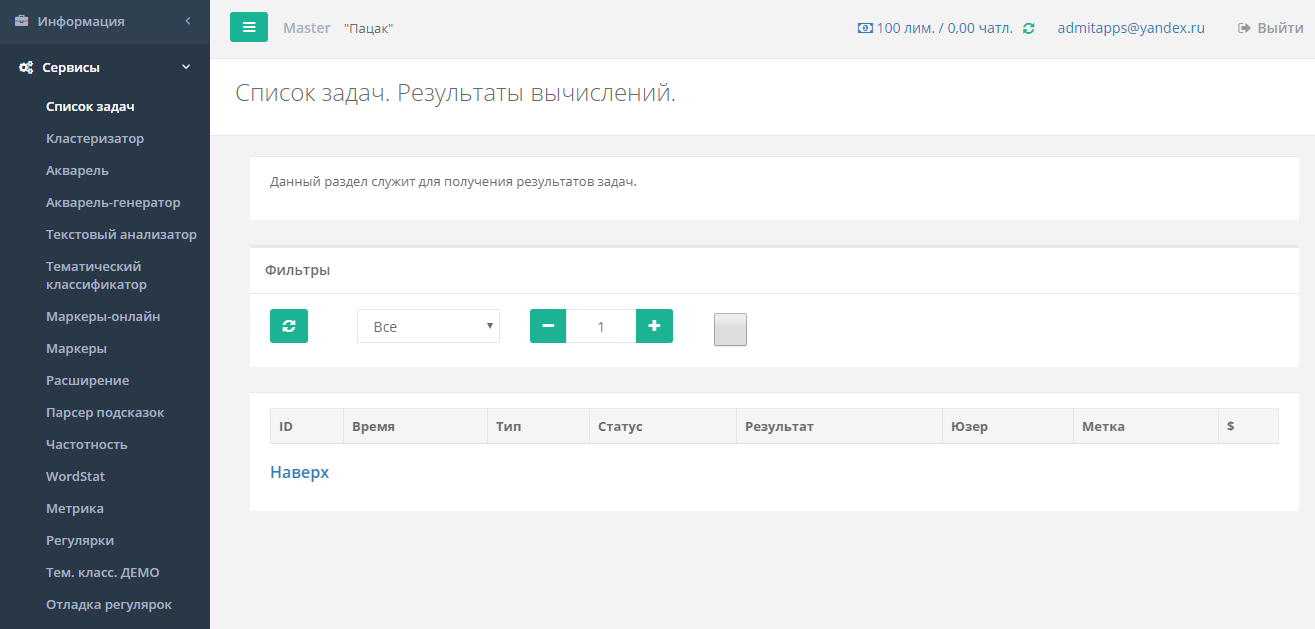Screen dimensions: 1315x629
Task: Click the Время column header
Action: click(x=374, y=426)
